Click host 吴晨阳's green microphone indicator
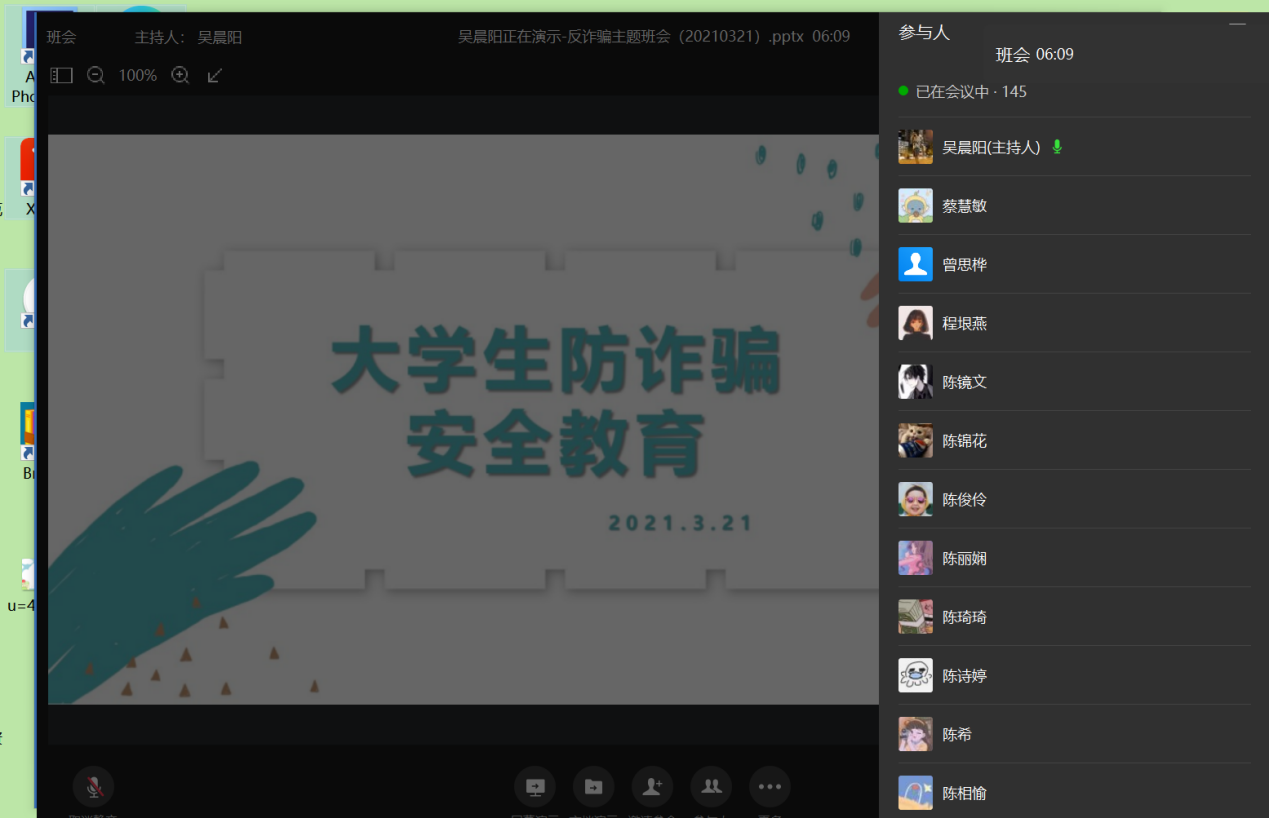Viewport: 1269px width, 818px height. 1057,147
